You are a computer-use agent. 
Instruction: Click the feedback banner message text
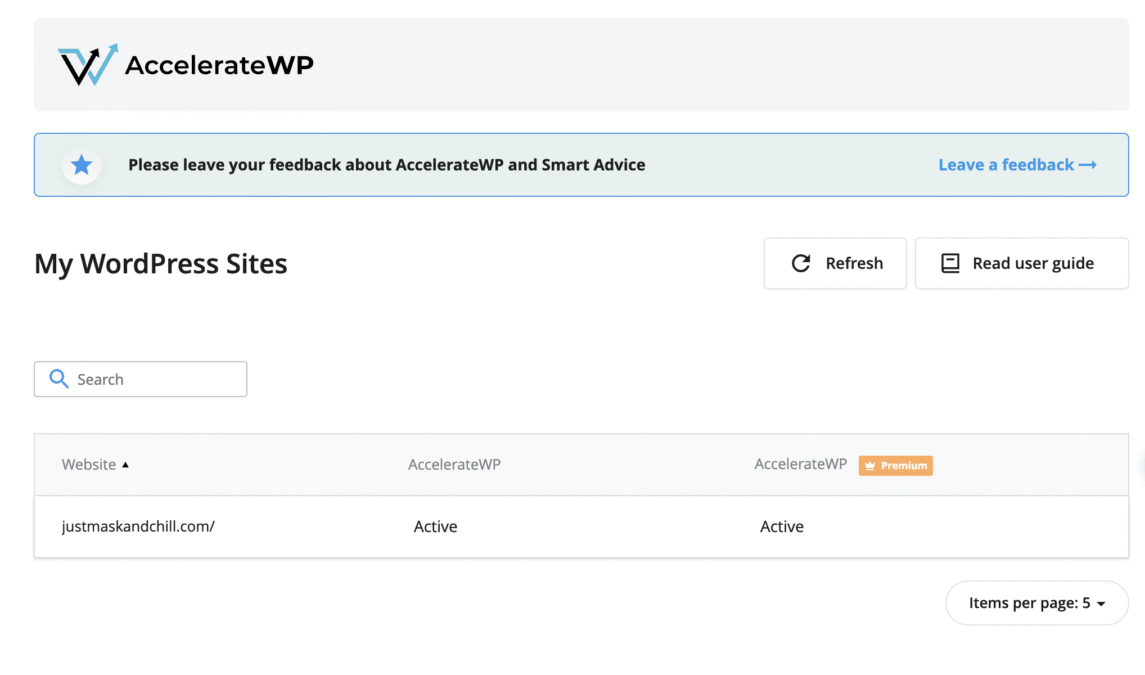(386, 165)
